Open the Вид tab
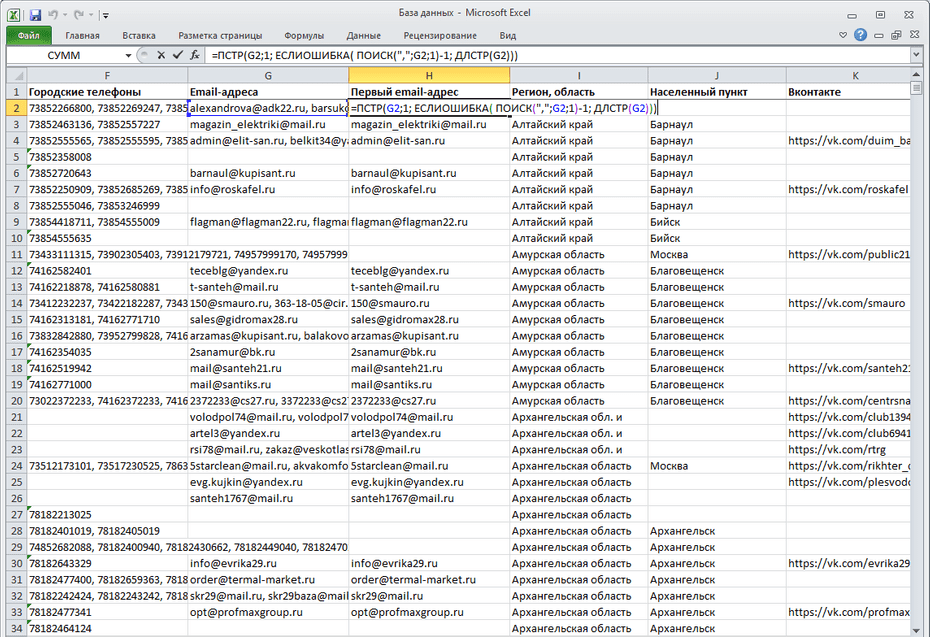 pos(508,36)
